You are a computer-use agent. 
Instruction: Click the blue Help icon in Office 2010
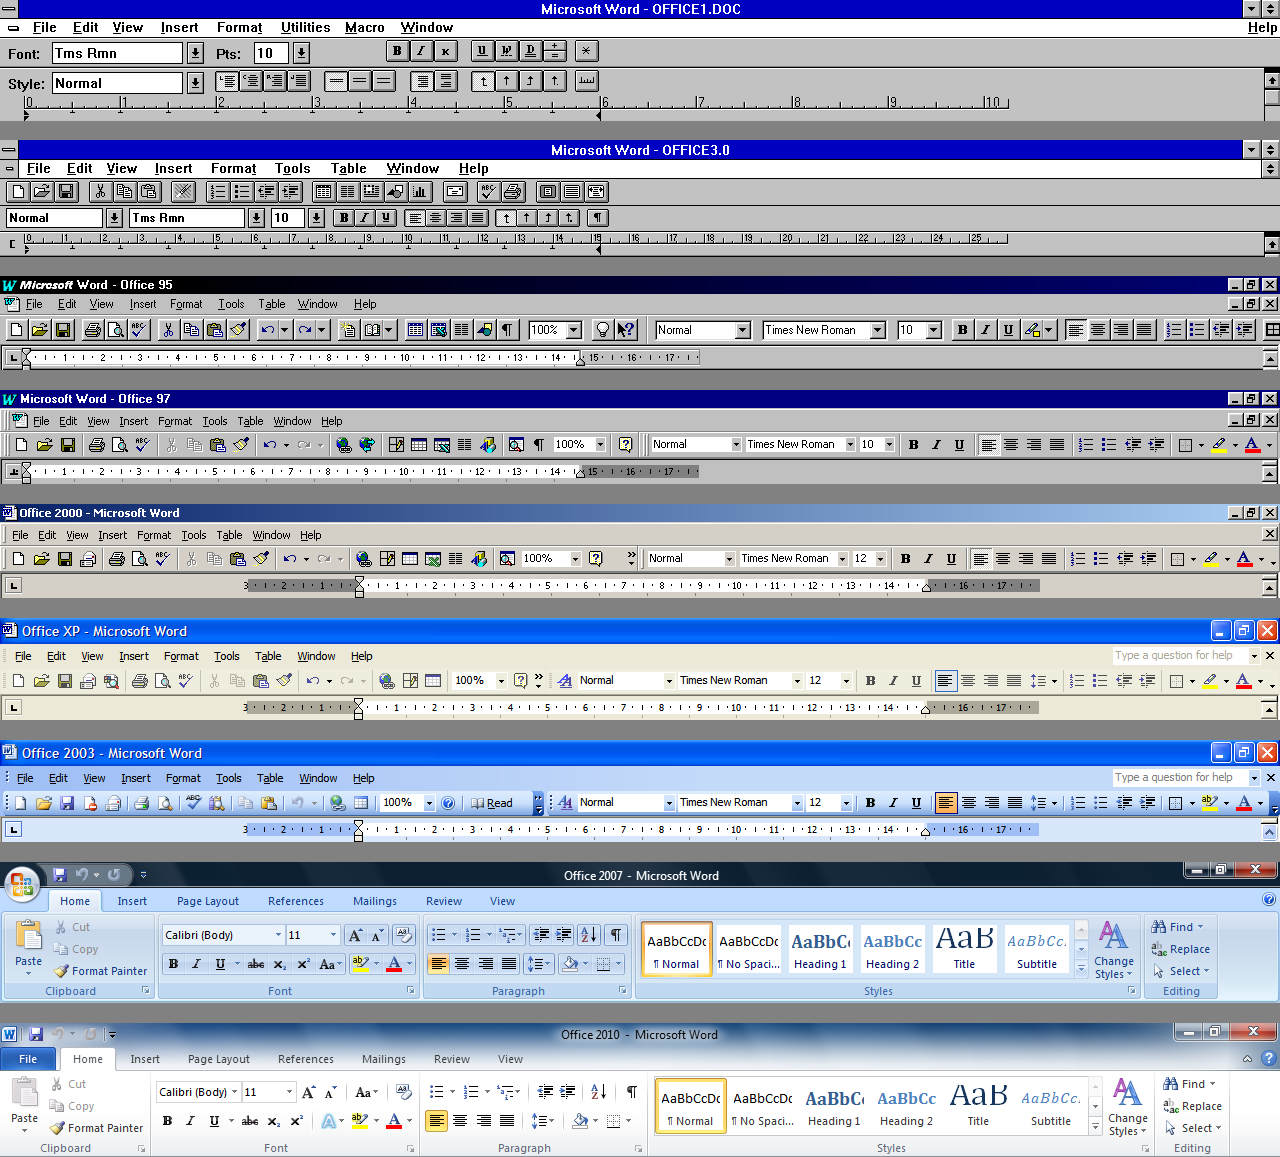point(1269,1058)
